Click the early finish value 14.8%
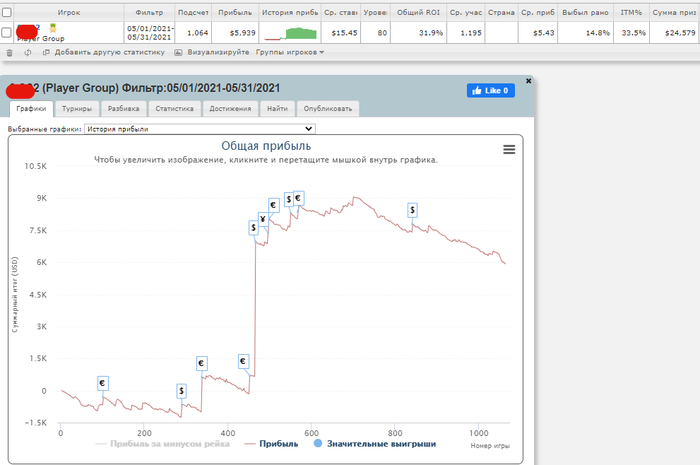 tap(598, 33)
